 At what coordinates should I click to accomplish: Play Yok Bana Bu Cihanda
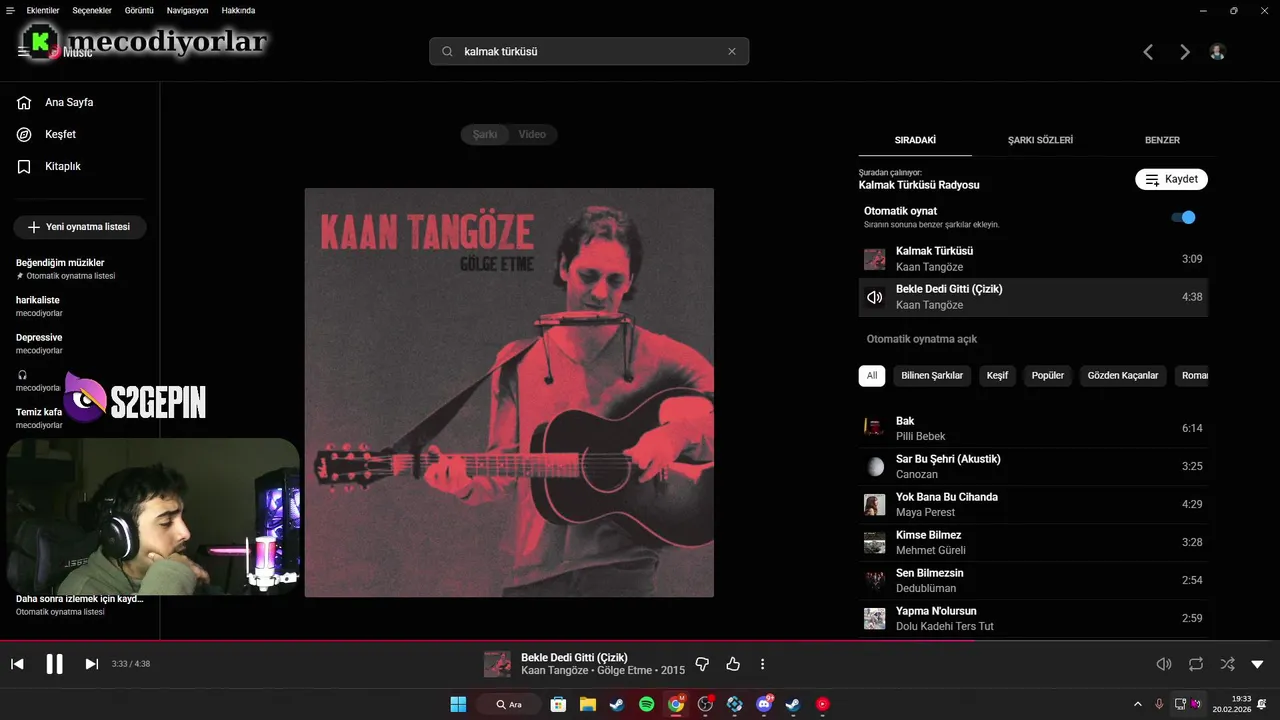point(1033,504)
